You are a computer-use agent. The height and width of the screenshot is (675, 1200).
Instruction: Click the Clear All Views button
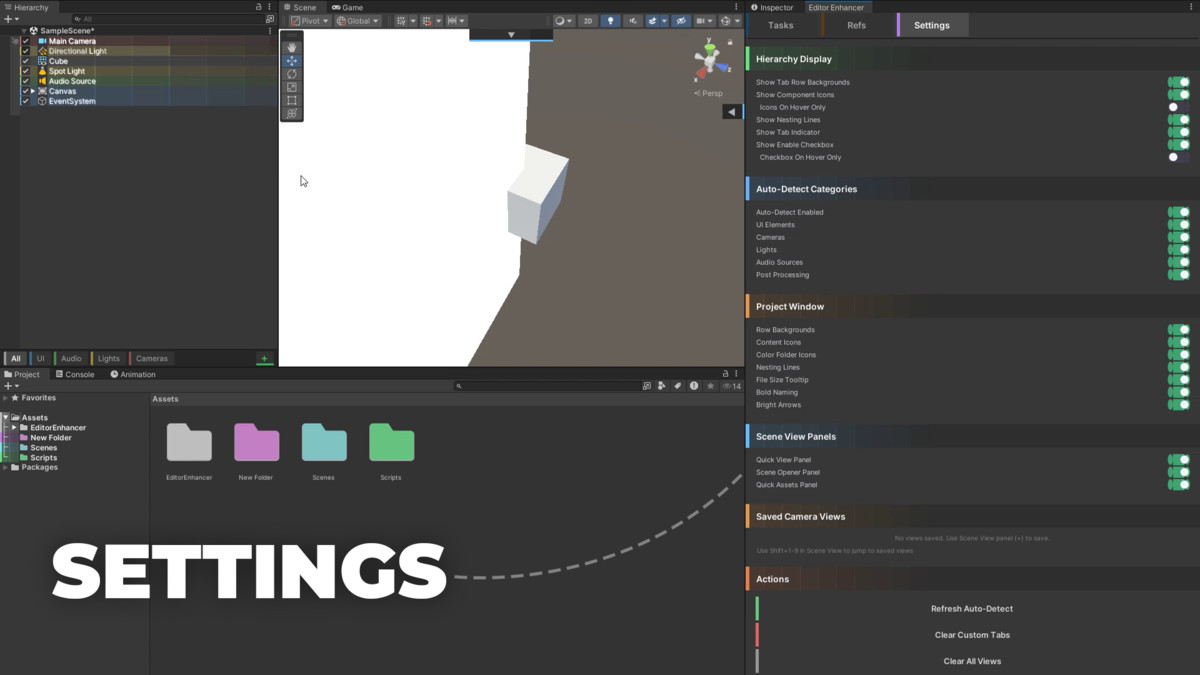click(x=972, y=661)
